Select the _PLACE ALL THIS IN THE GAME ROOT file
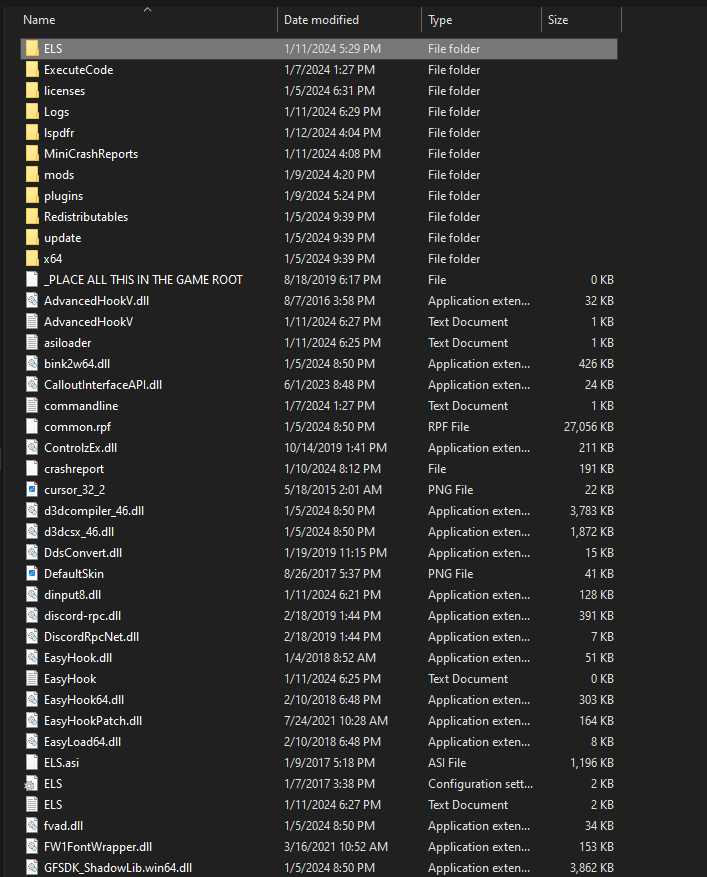 tap(143, 280)
